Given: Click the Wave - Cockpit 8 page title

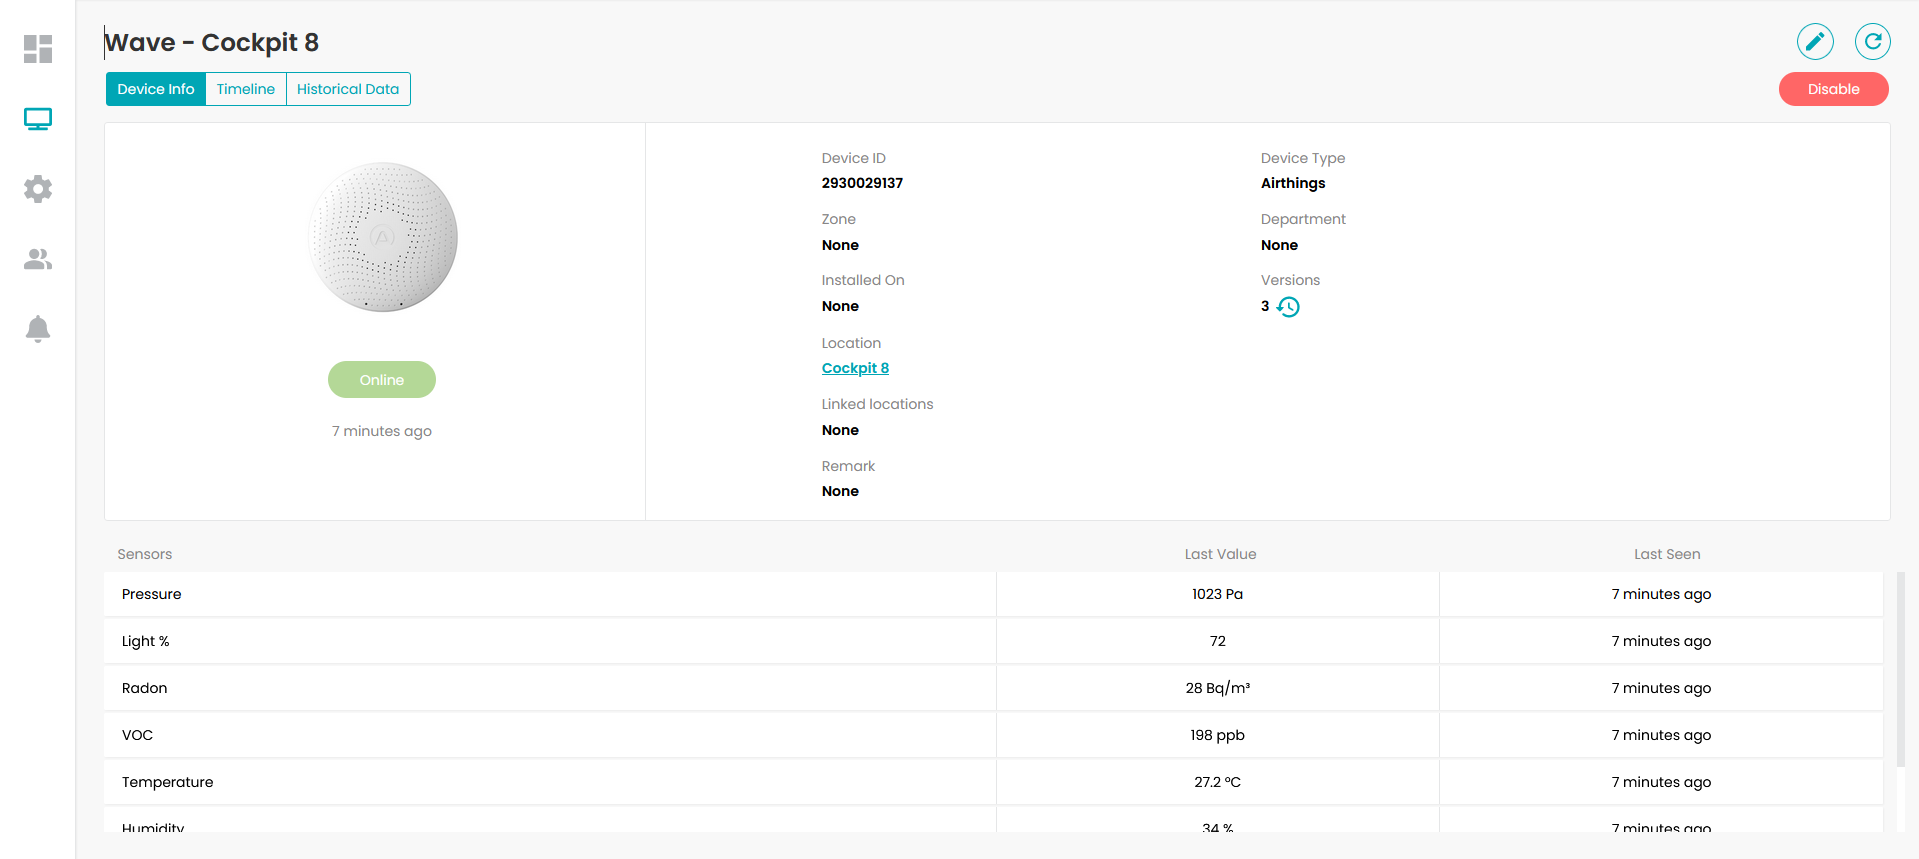Looking at the screenshot, I should point(212,42).
